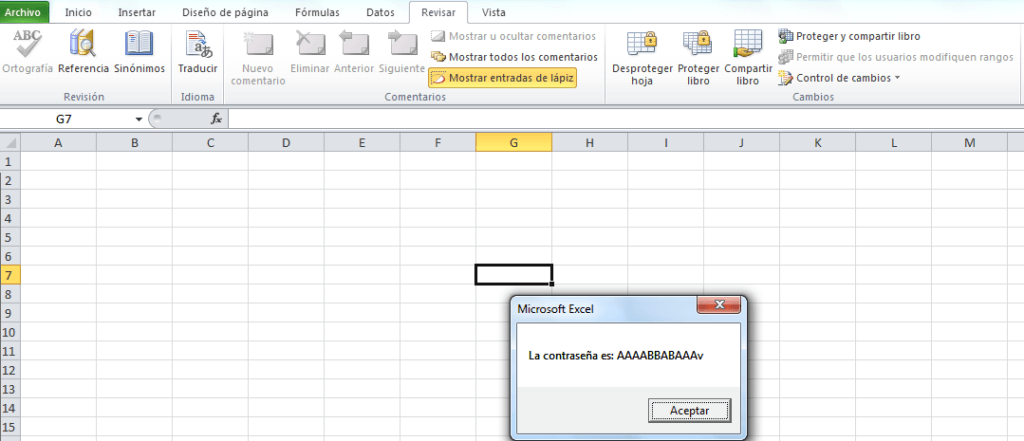Screen dimensions: 1024x441
Task: Switch to the Datos tab
Action: [x=380, y=12]
